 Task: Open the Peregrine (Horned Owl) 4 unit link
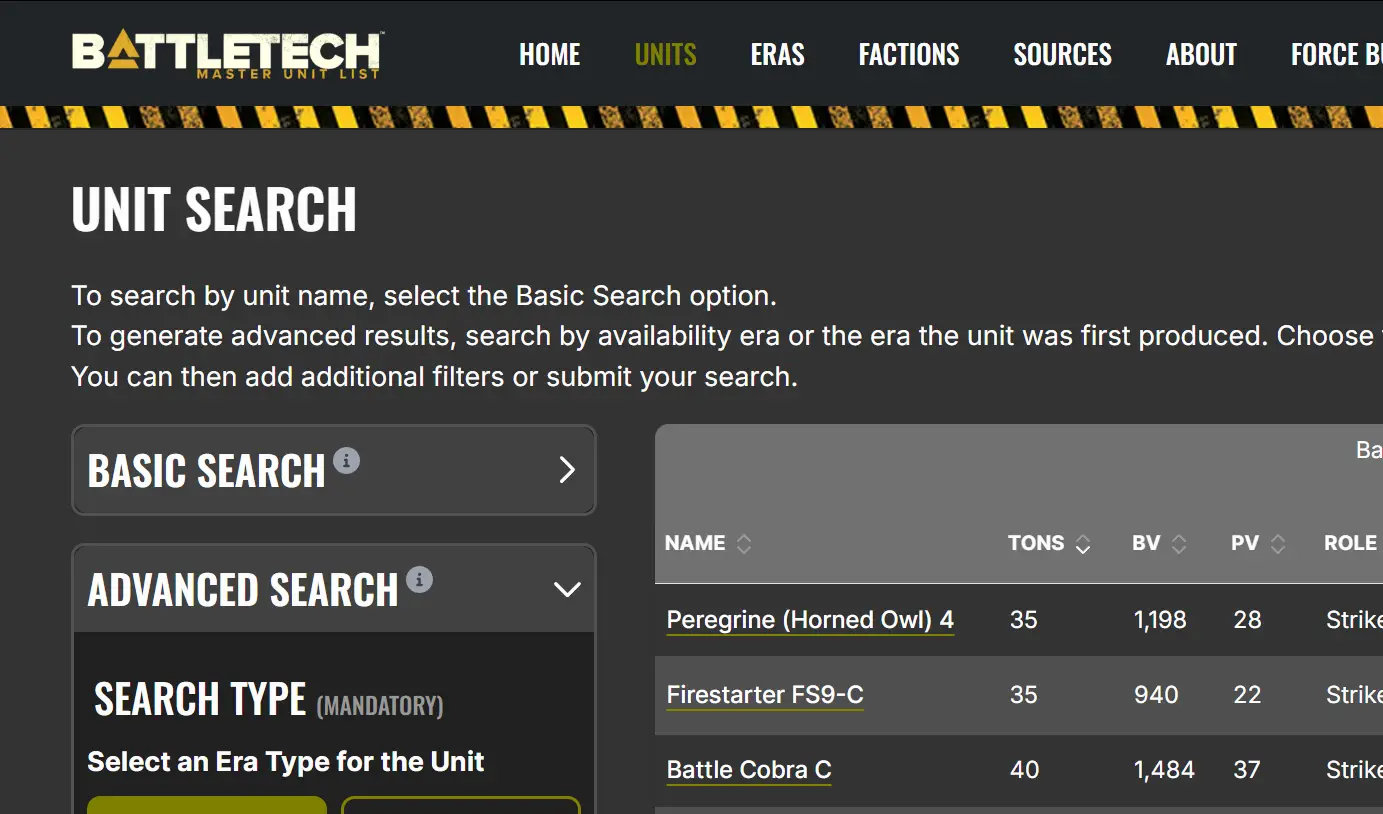click(x=810, y=620)
